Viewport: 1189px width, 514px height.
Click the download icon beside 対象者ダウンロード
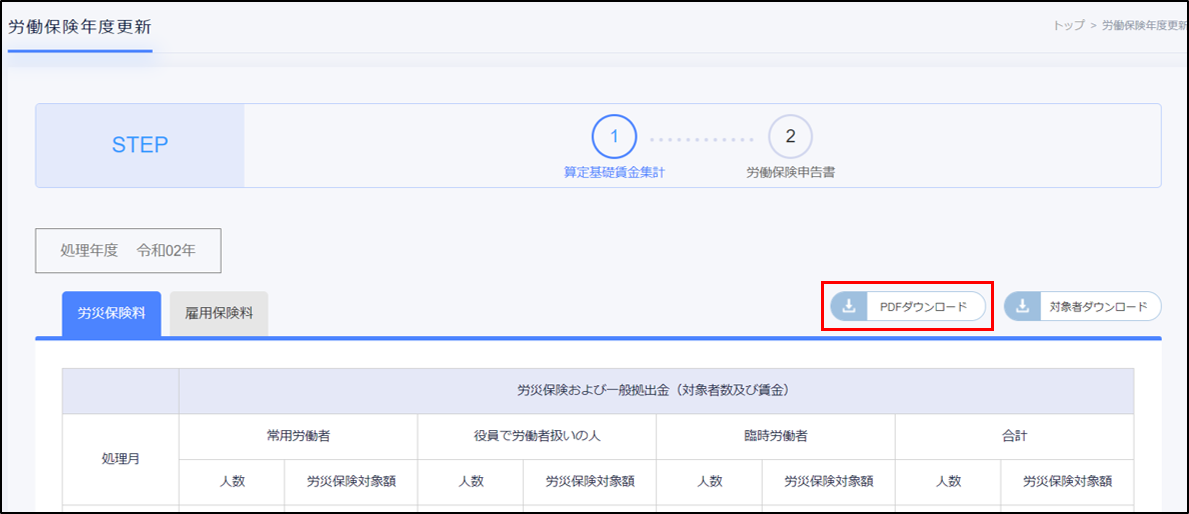[x=1022, y=307]
